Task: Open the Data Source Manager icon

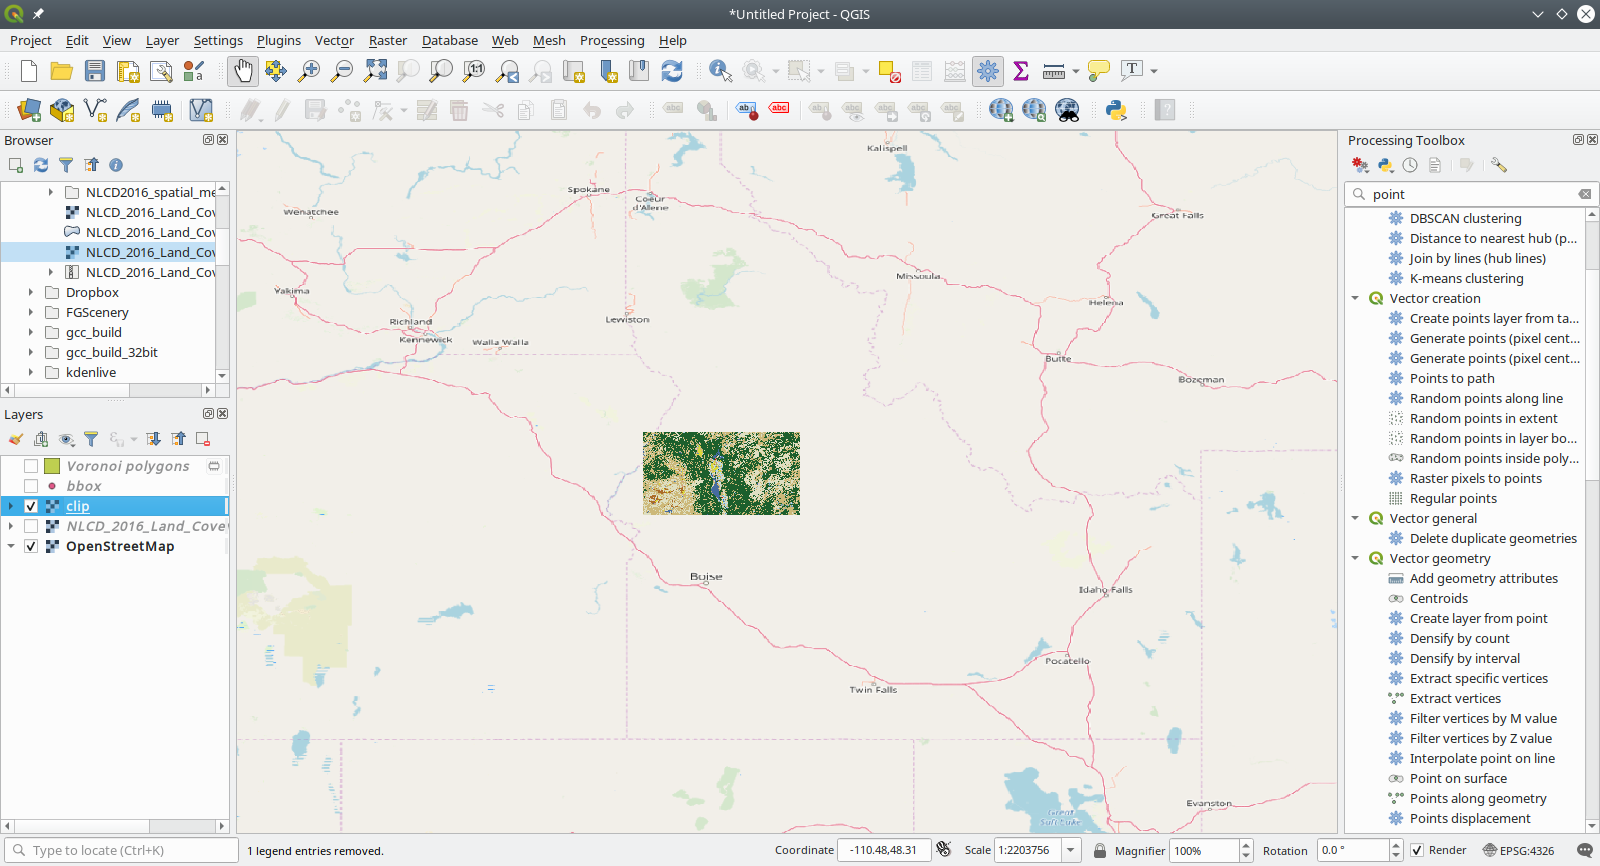Action: tap(29, 110)
